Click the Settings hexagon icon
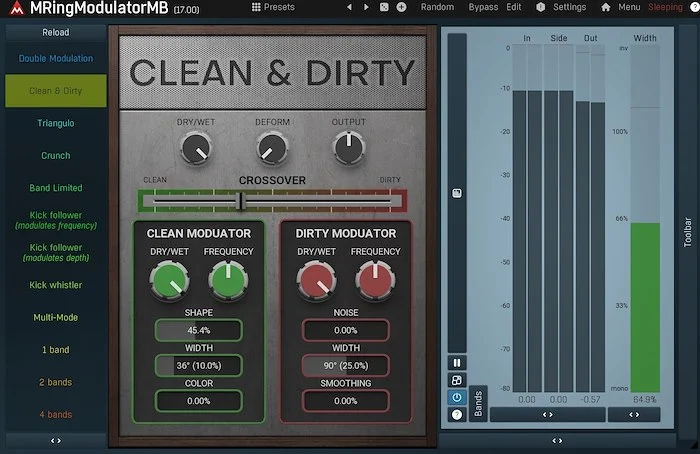Viewport: 700px width, 454px height. 541,7
